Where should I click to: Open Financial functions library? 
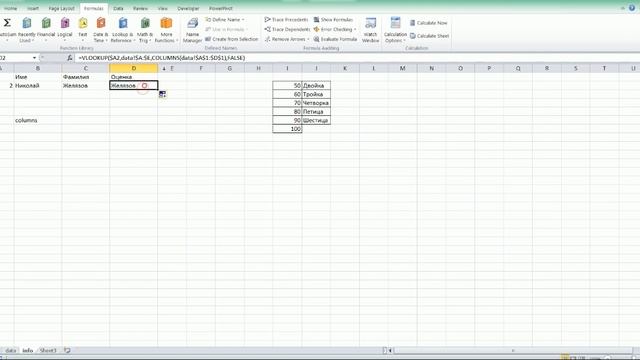coord(46,30)
